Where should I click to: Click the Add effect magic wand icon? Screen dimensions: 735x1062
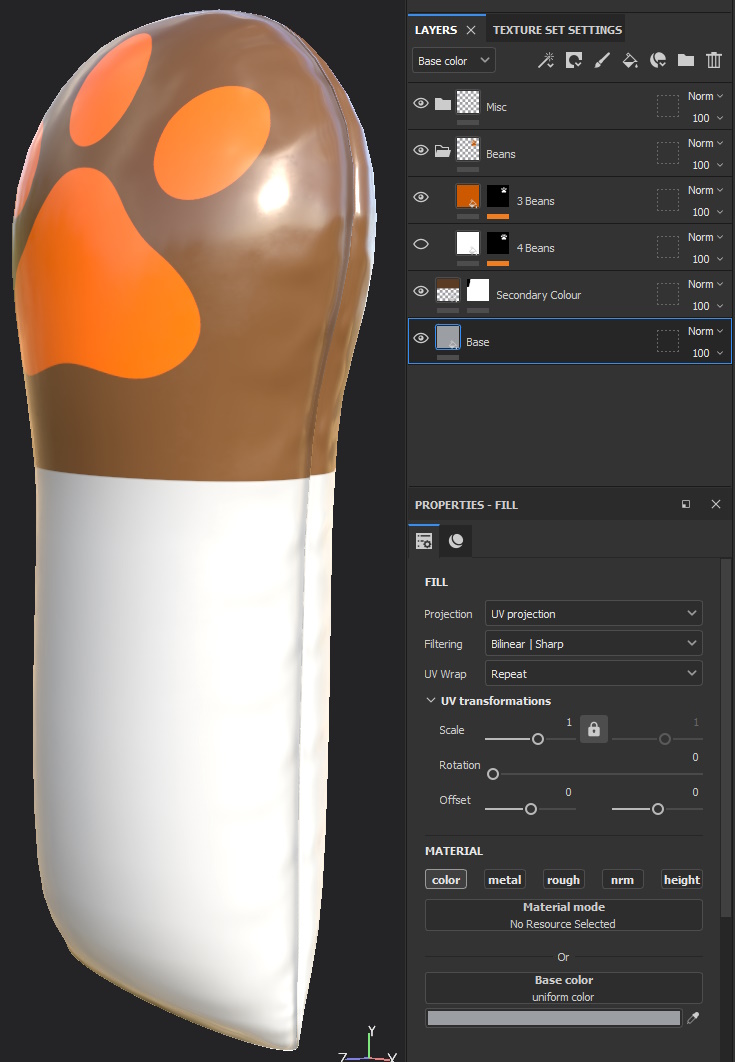coord(546,61)
